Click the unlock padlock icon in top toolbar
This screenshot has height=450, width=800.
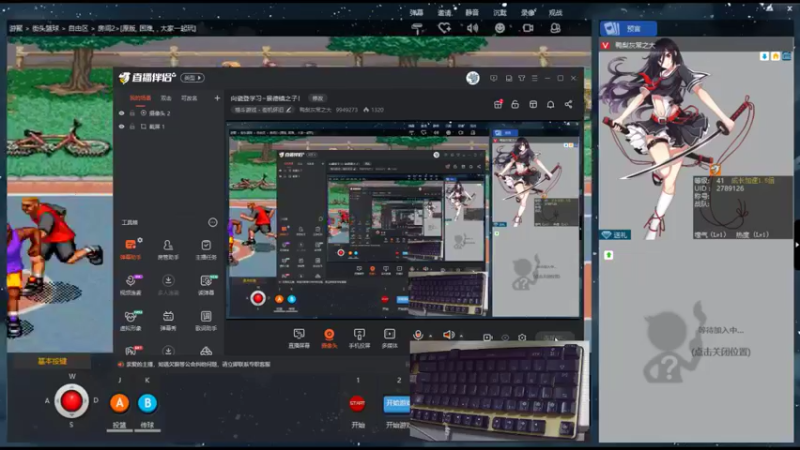(x=515, y=104)
